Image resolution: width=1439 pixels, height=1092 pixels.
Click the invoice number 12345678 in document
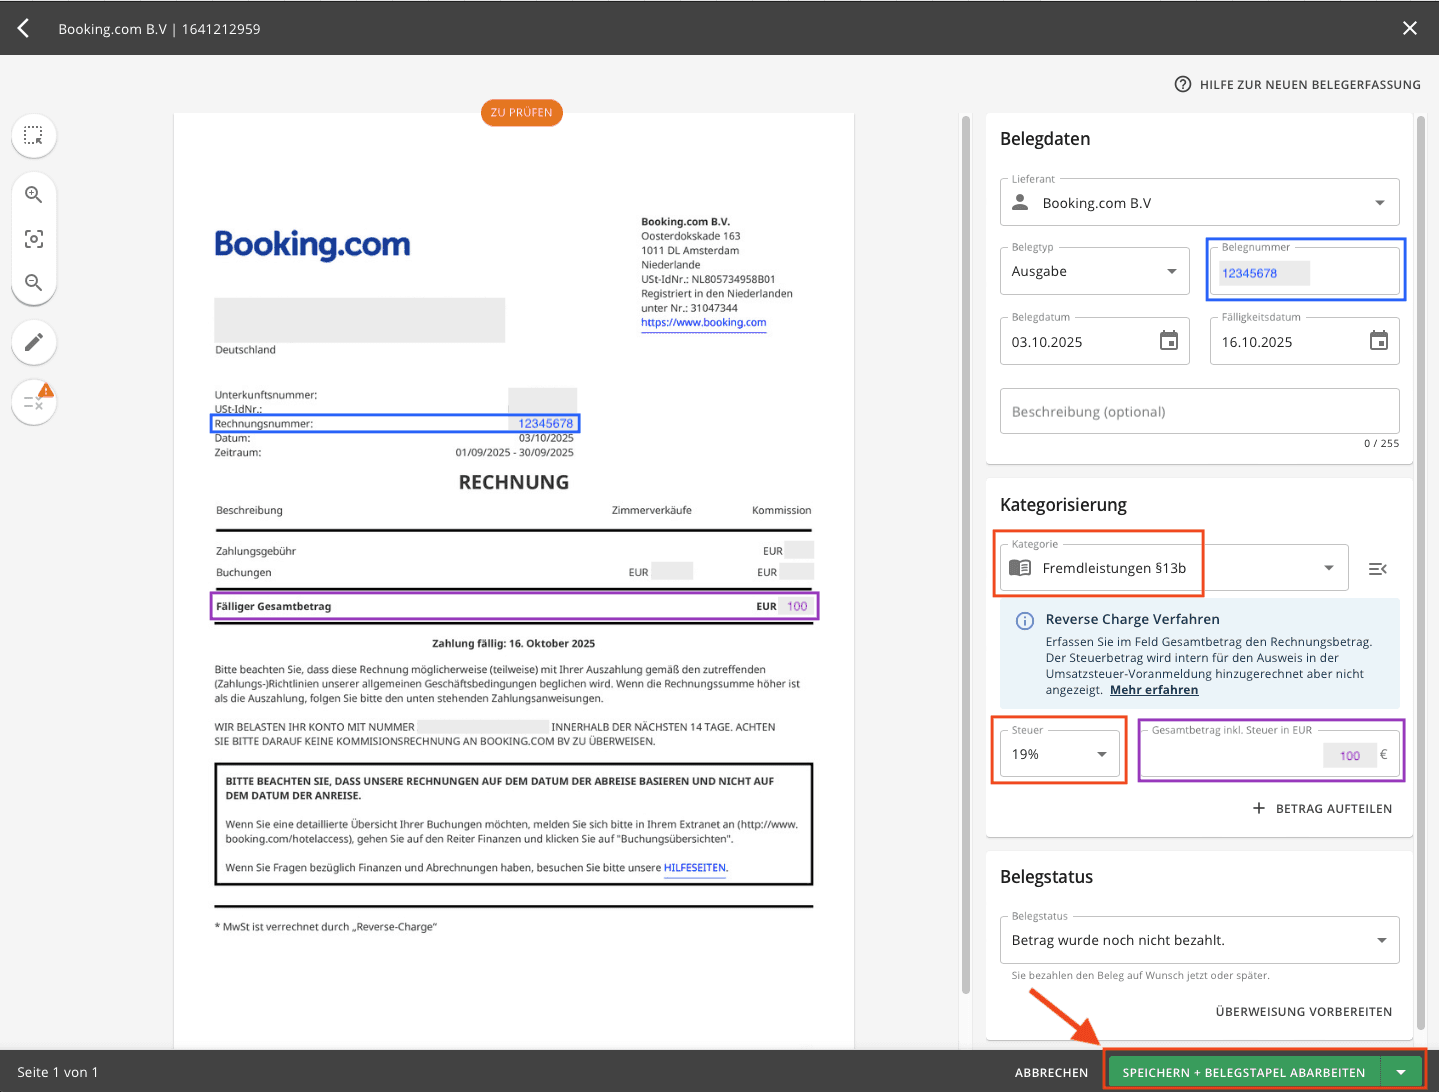coord(545,424)
